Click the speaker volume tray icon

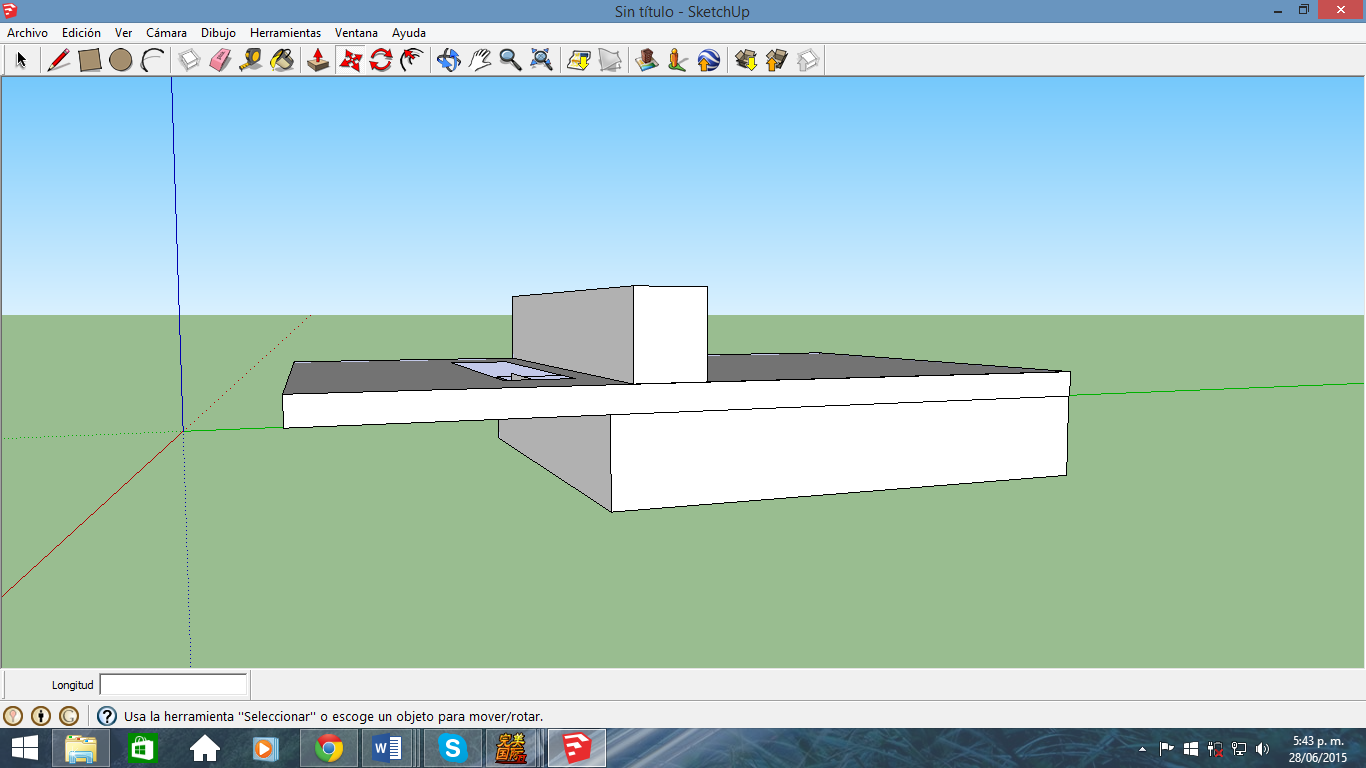click(1263, 748)
